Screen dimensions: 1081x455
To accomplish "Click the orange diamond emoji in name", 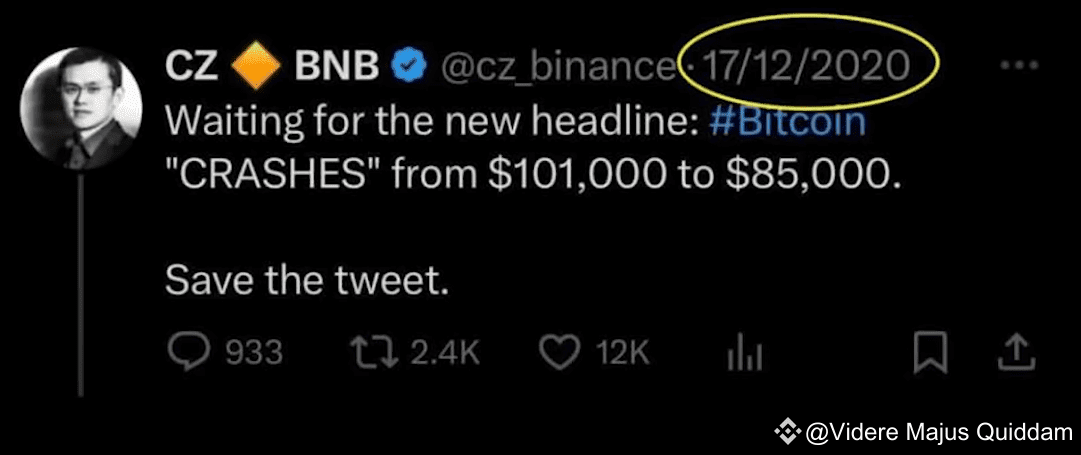I will pos(259,67).
